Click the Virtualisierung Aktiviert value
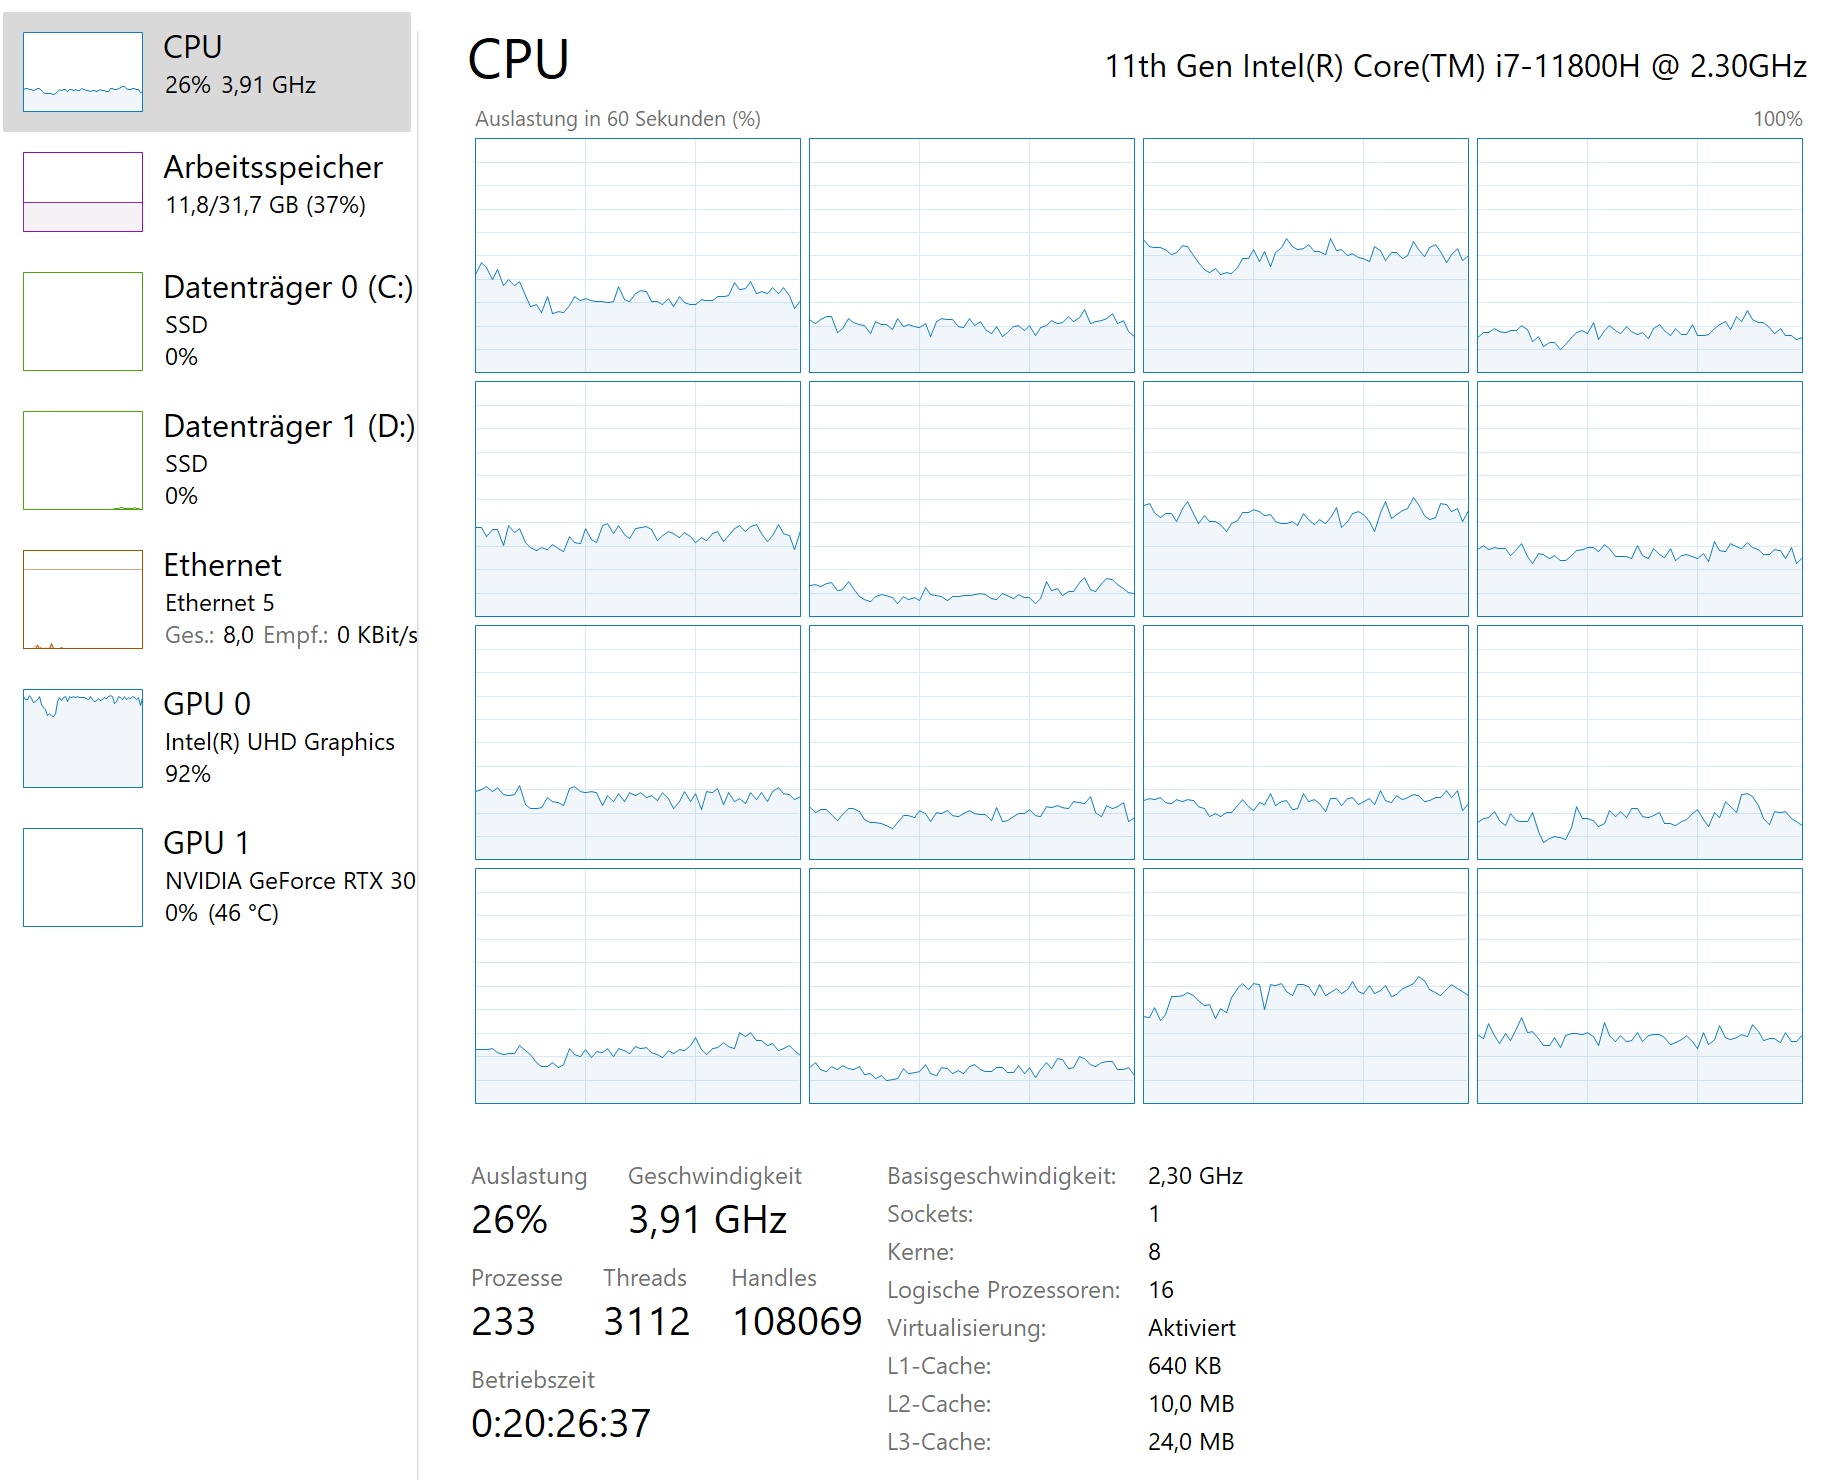This screenshot has height=1480, width=1832. click(x=1192, y=1328)
